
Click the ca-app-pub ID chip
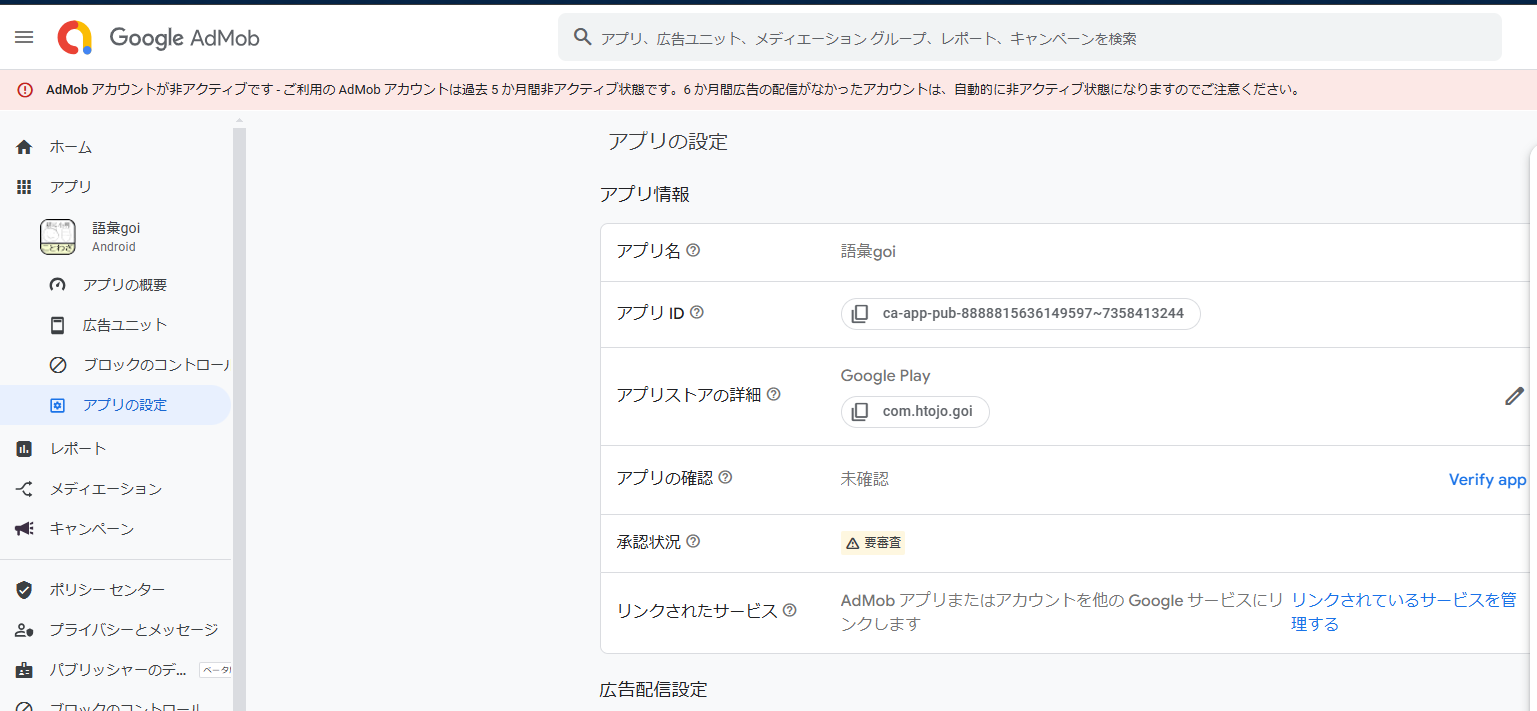[x=1020, y=314]
